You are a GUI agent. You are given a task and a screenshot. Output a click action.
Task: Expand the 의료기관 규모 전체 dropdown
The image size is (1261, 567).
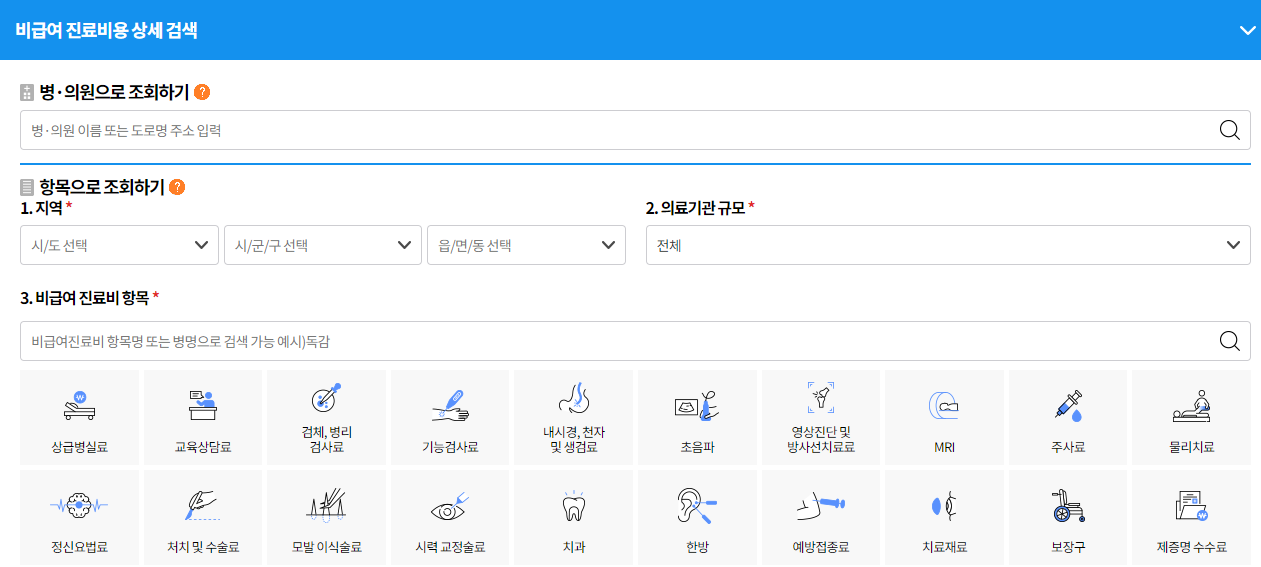tap(948, 245)
